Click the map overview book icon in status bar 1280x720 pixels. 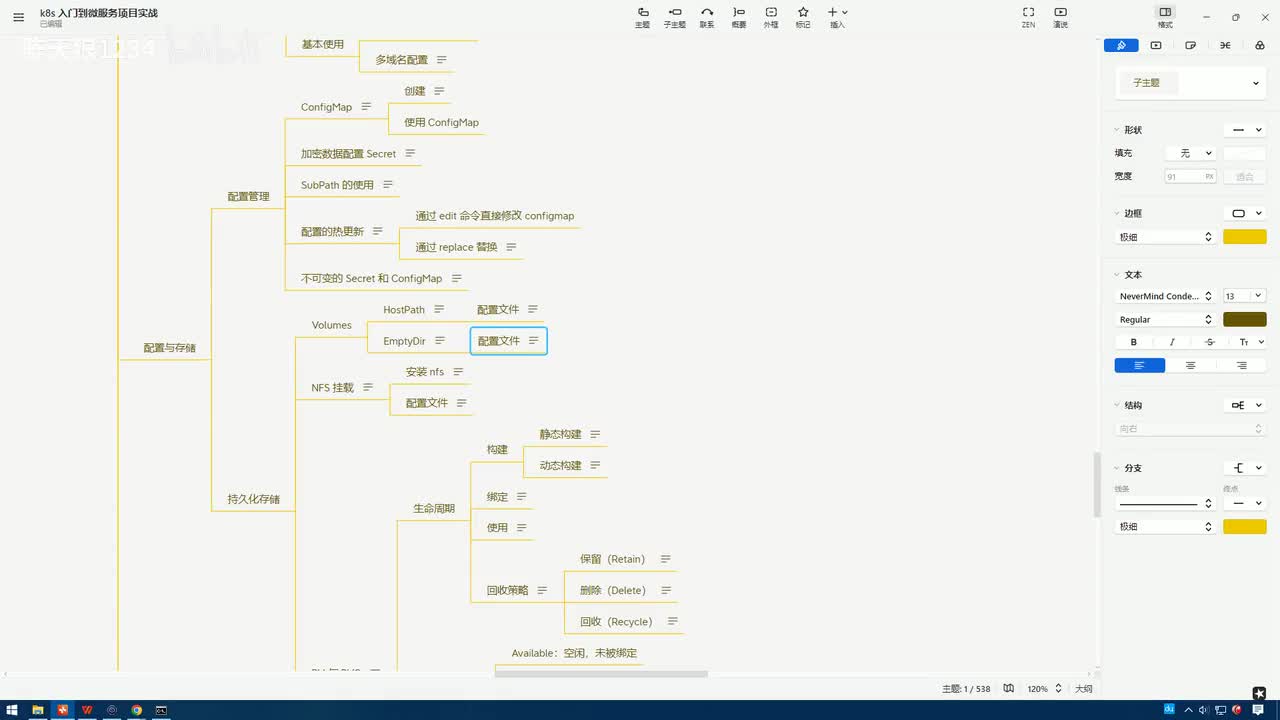1009,688
